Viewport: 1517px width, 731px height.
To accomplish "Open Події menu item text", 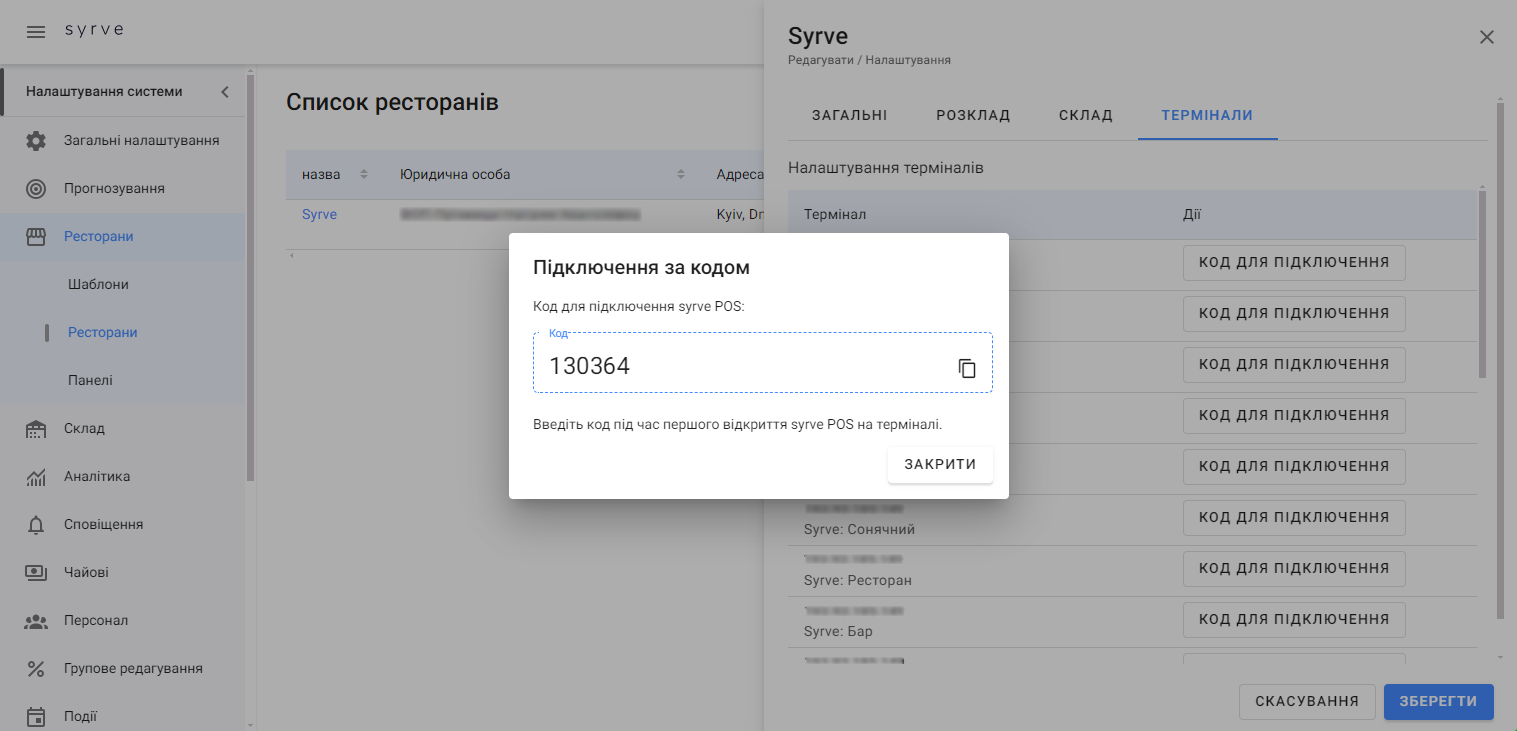I will (x=80, y=717).
